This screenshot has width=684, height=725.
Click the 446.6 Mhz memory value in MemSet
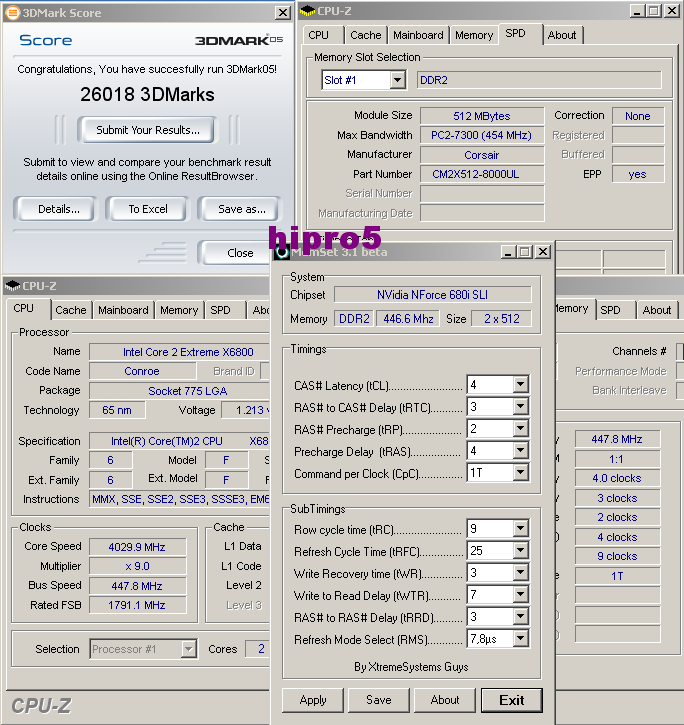point(408,319)
